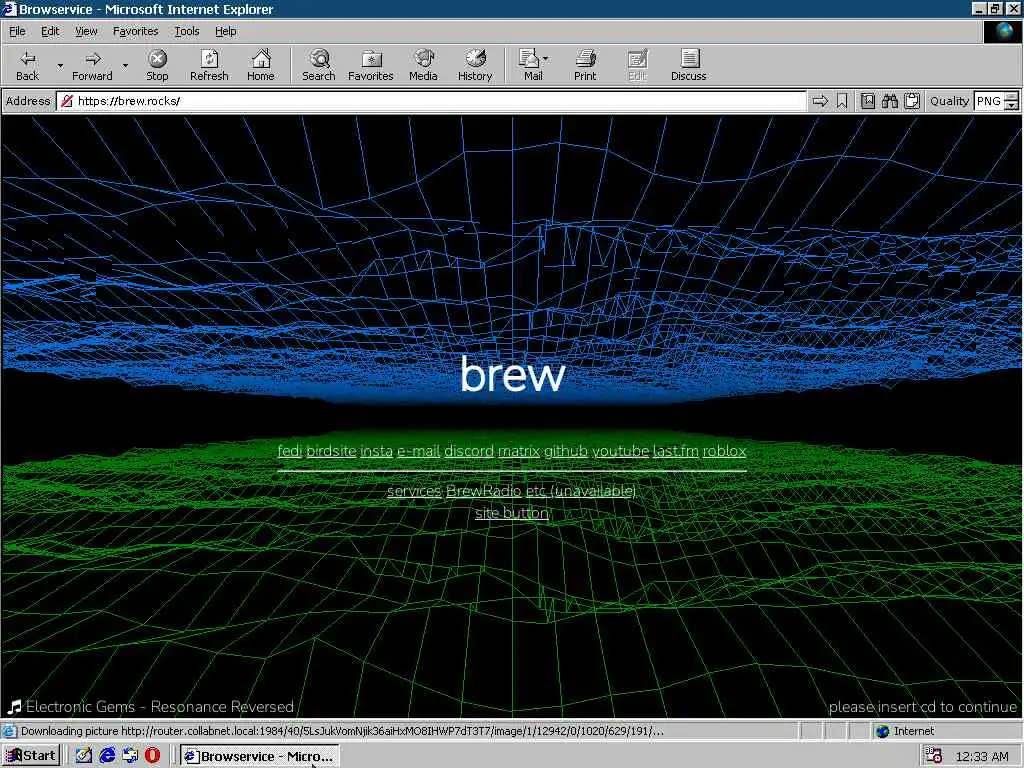Open the roblox link
The width and height of the screenshot is (1024, 768).
click(724, 451)
